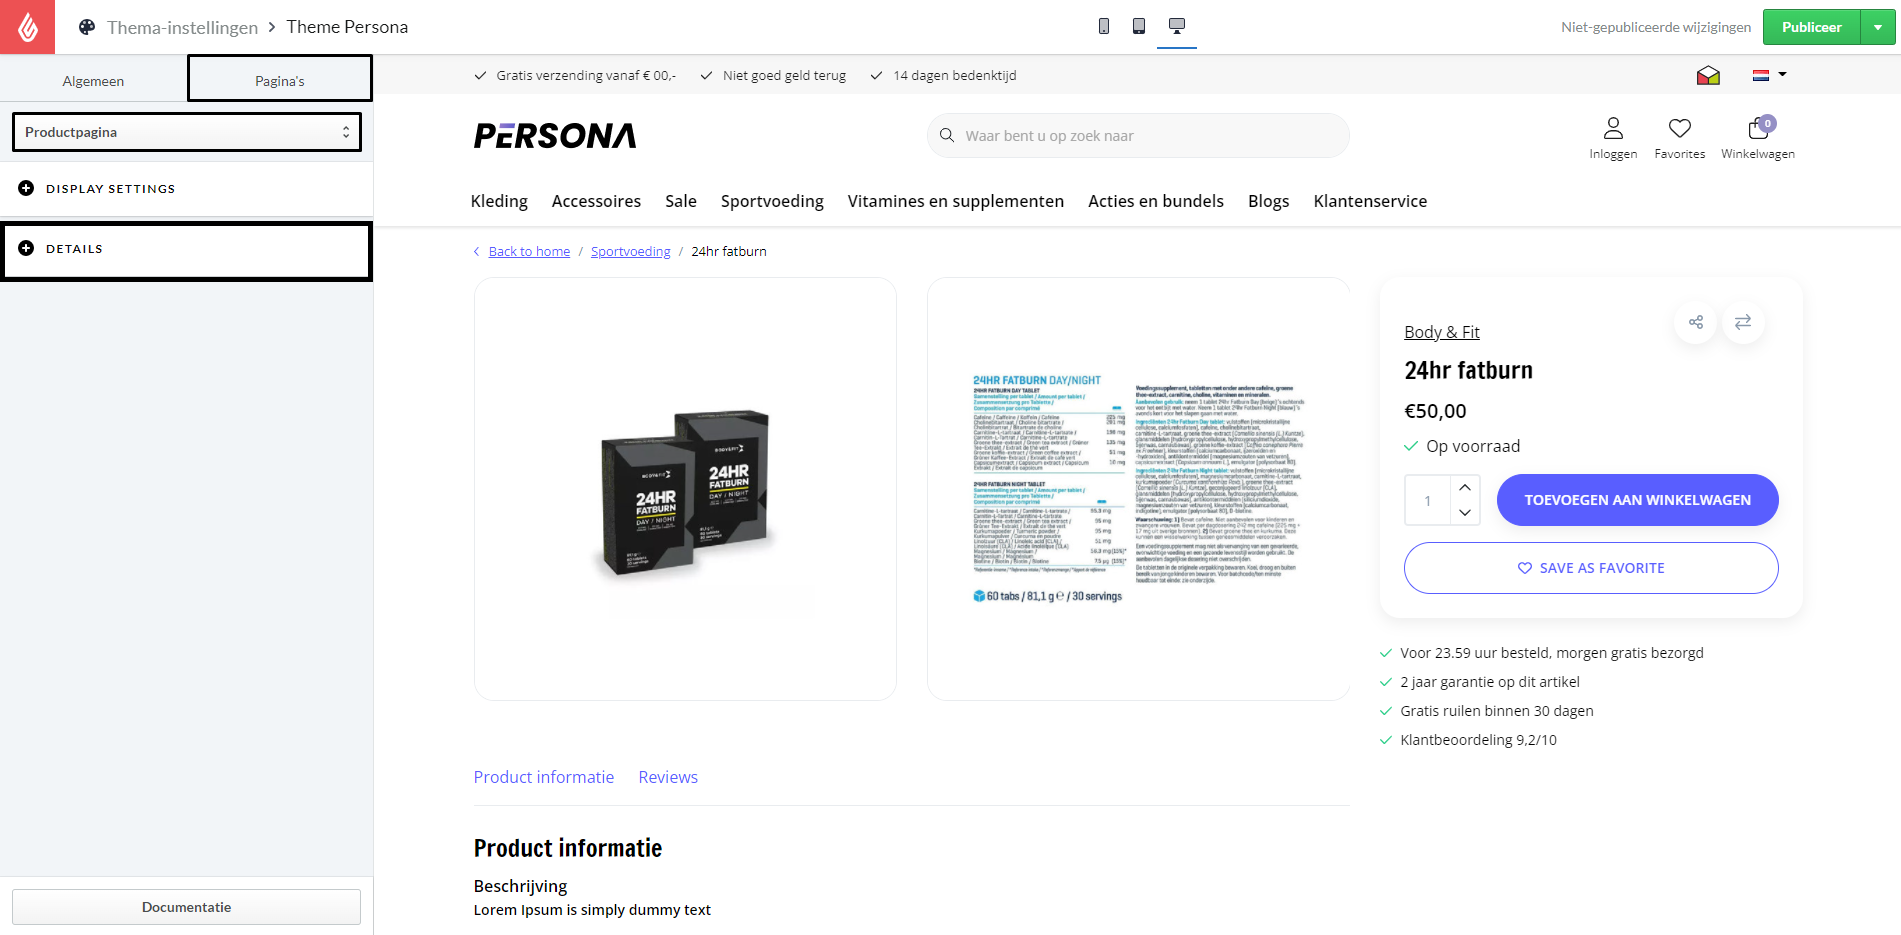This screenshot has width=1901, height=935.
Task: Open the nutrition label product image
Action: point(1139,489)
